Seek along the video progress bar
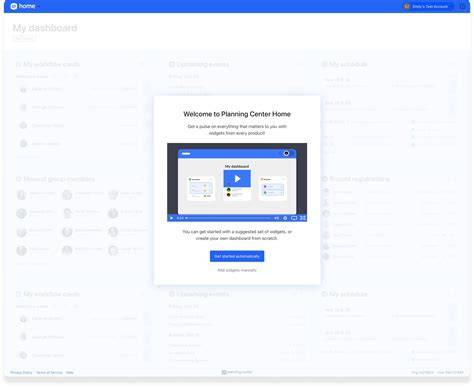Viewport: 474px width, 387px height. coord(228,218)
